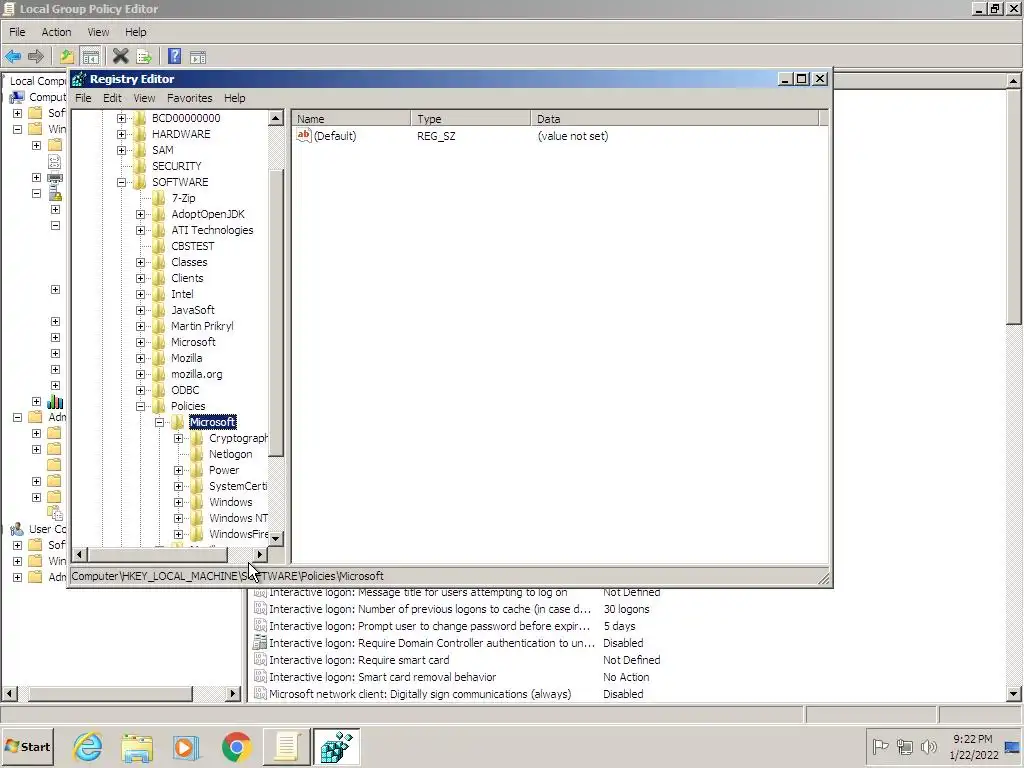Open Group Policy Editor File menu

point(17,32)
